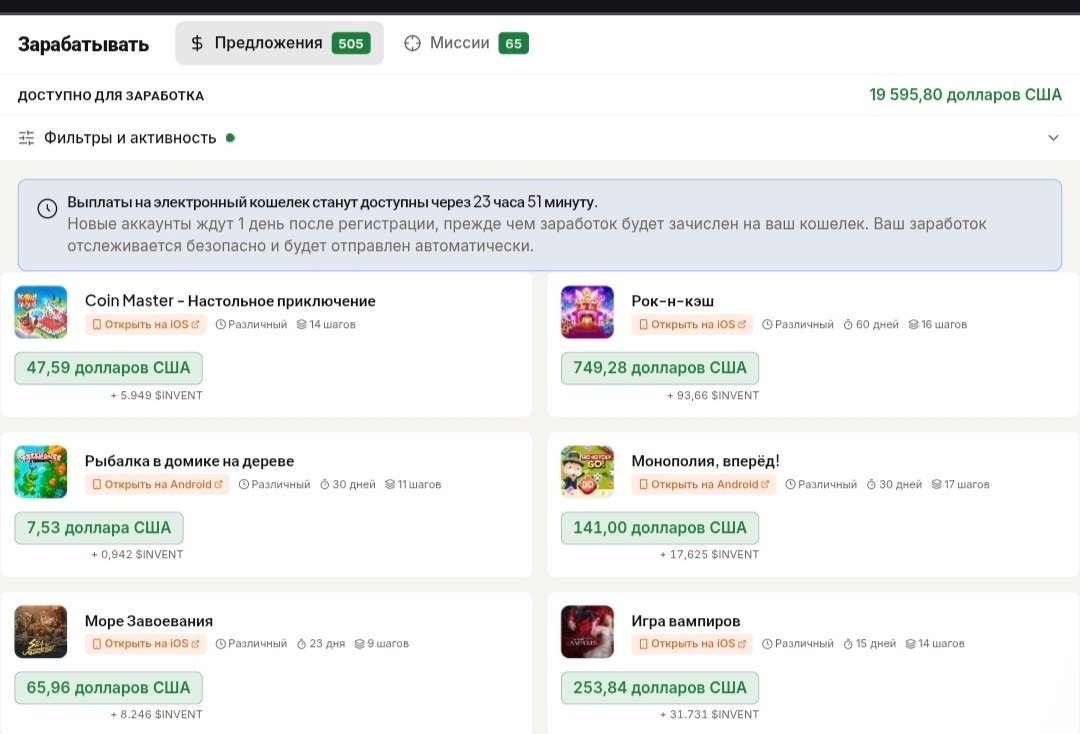This screenshot has width=1080, height=734.
Task: Click the 23 дня timer on Море Завоевания
Action: tap(321, 644)
